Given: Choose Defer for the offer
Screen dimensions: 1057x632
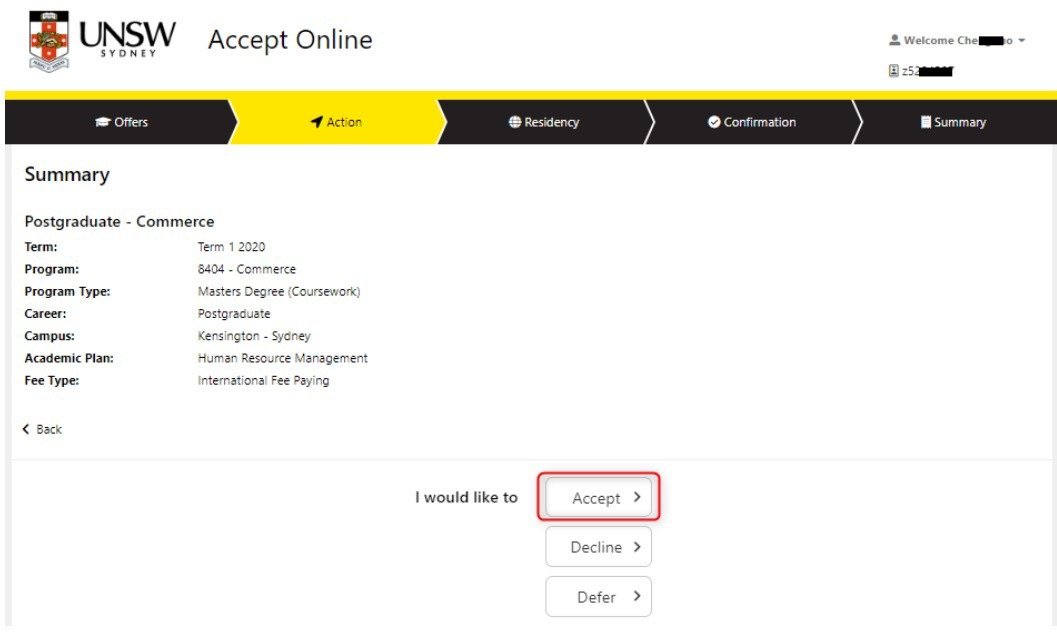Looking at the screenshot, I should click(x=597, y=597).
